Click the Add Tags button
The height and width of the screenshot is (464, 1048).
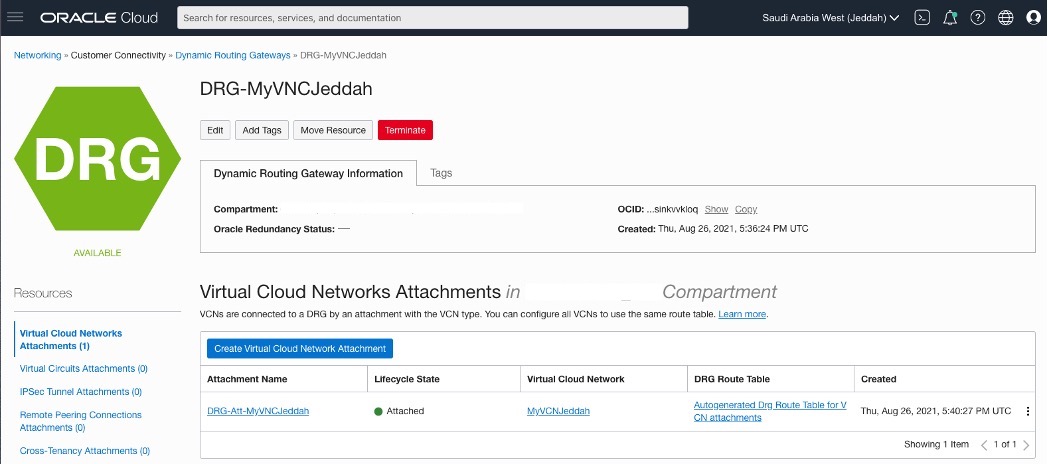point(262,130)
